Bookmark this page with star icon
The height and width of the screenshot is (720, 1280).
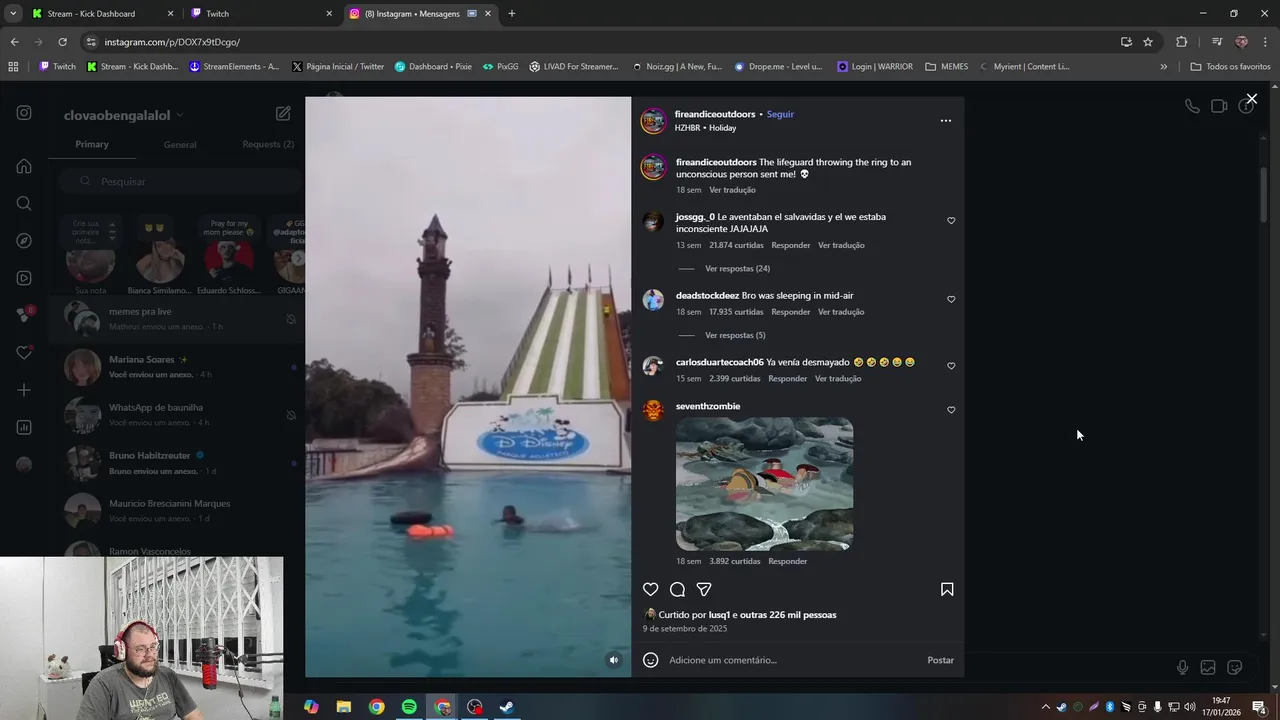pyautogui.click(x=1148, y=42)
